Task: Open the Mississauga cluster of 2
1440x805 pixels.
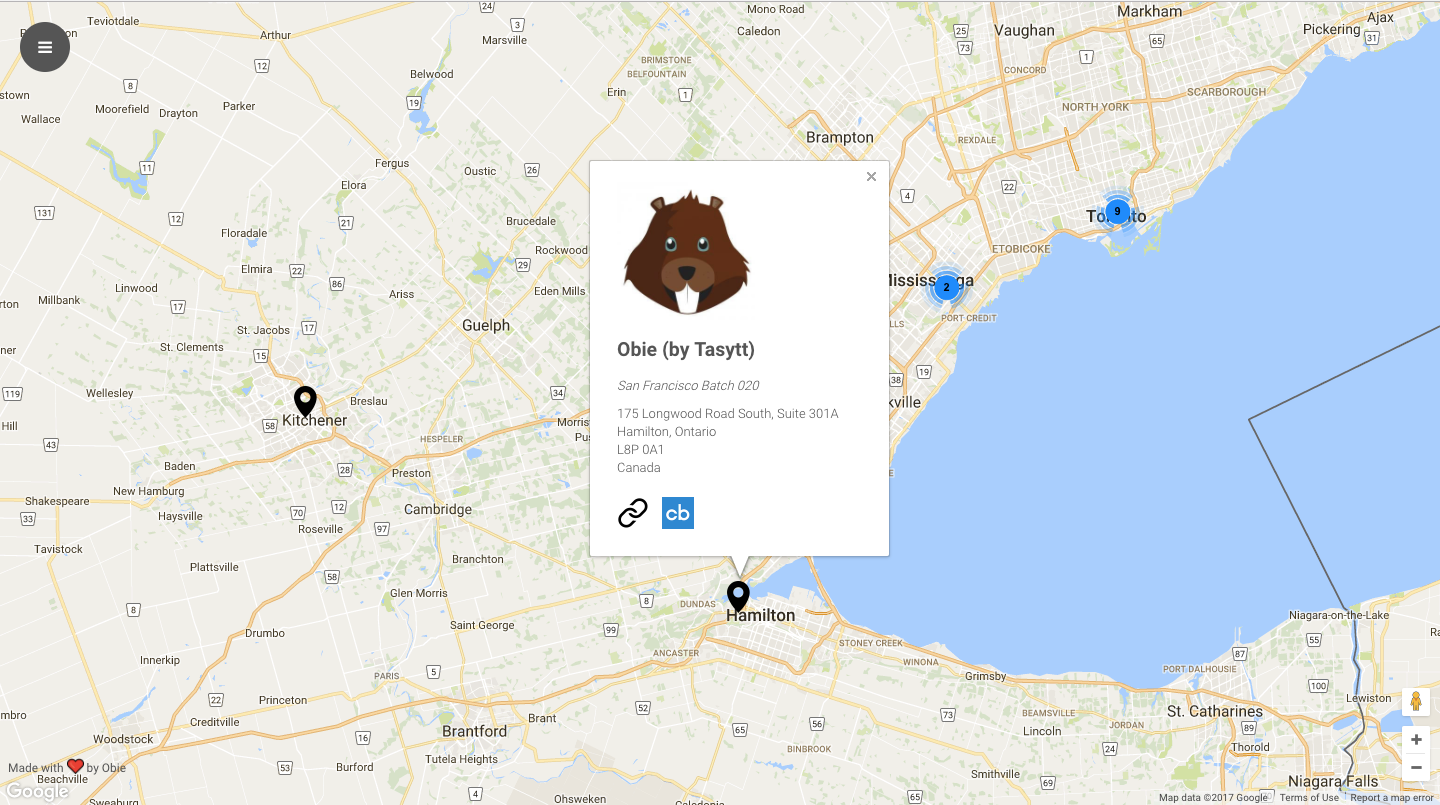Action: 946,288
